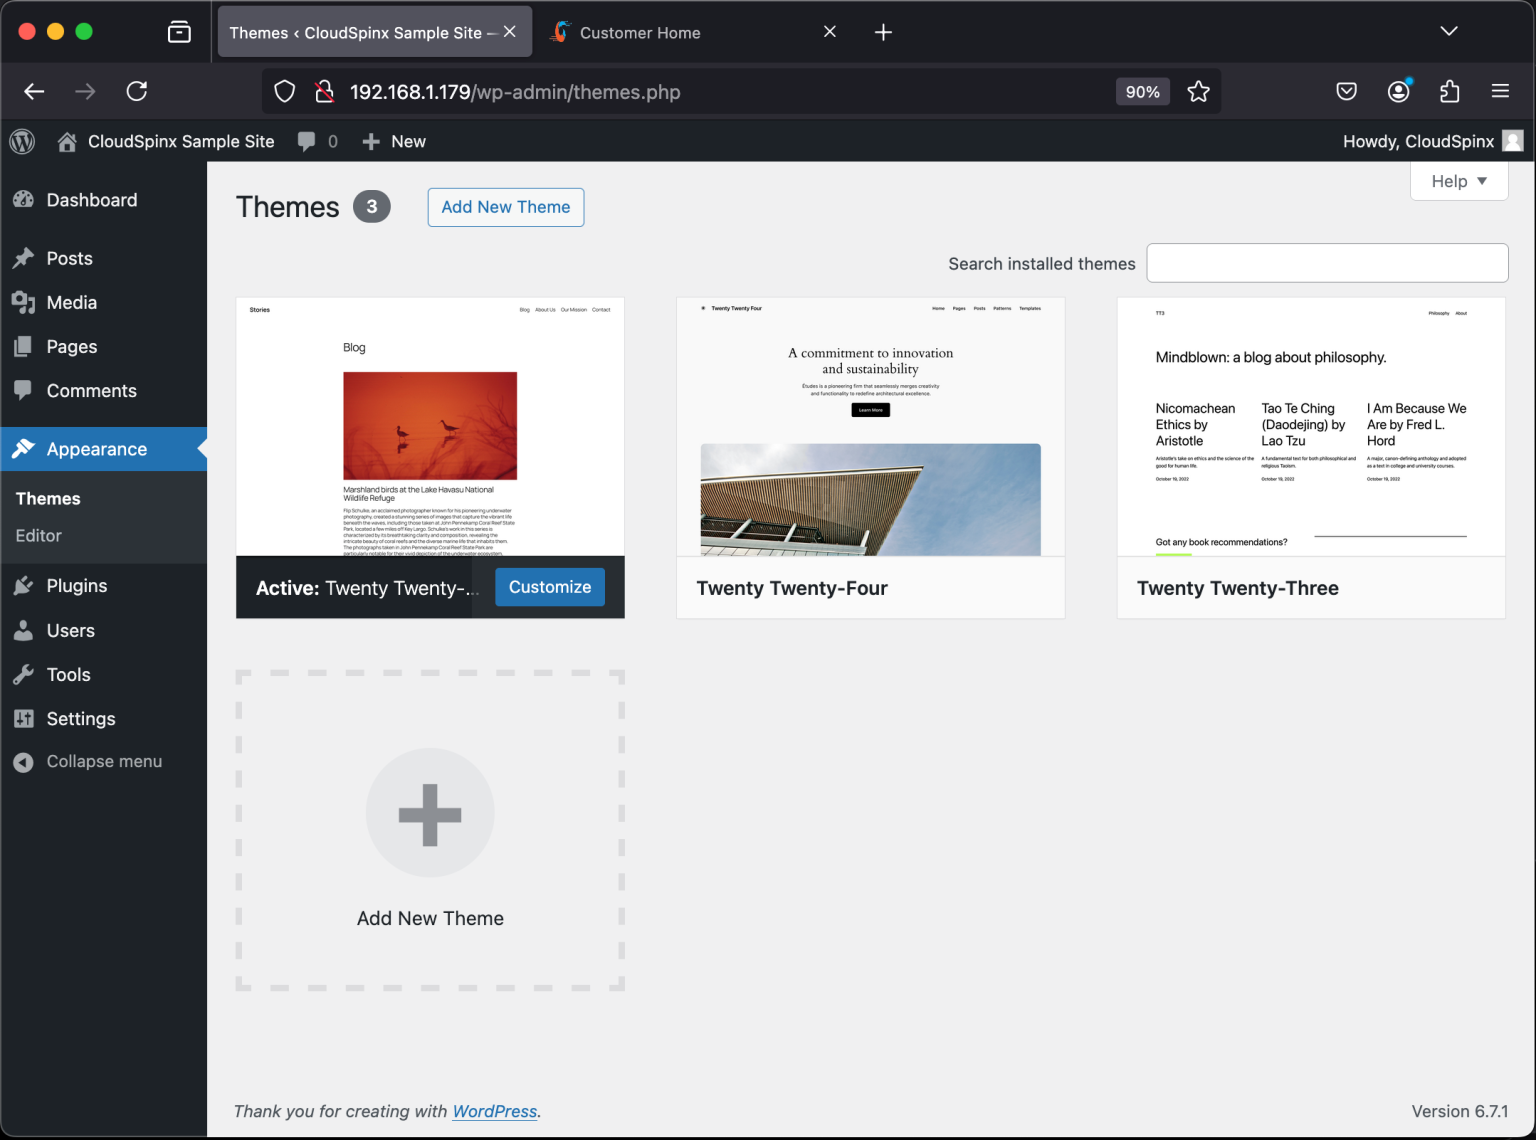Screen dimensions: 1536x1140
Task: Open Tools via the wrench icon
Action: pyautogui.click(x=23, y=674)
